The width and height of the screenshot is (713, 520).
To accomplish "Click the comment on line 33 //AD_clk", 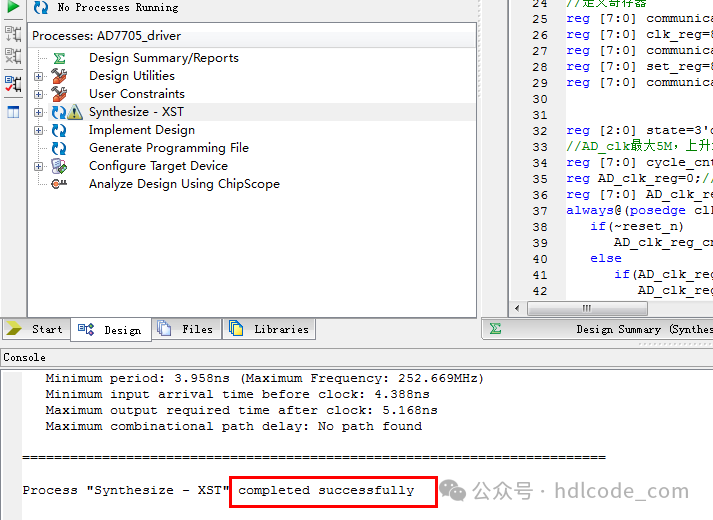I will coord(639,146).
